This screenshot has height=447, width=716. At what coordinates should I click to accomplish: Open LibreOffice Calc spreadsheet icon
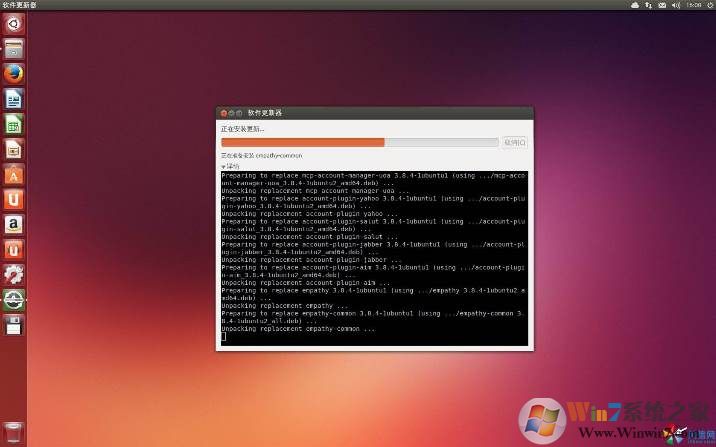14,124
